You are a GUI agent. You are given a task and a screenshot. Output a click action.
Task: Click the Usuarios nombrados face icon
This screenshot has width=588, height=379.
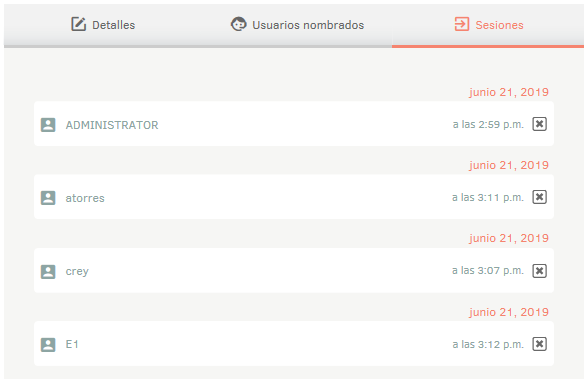click(x=238, y=24)
